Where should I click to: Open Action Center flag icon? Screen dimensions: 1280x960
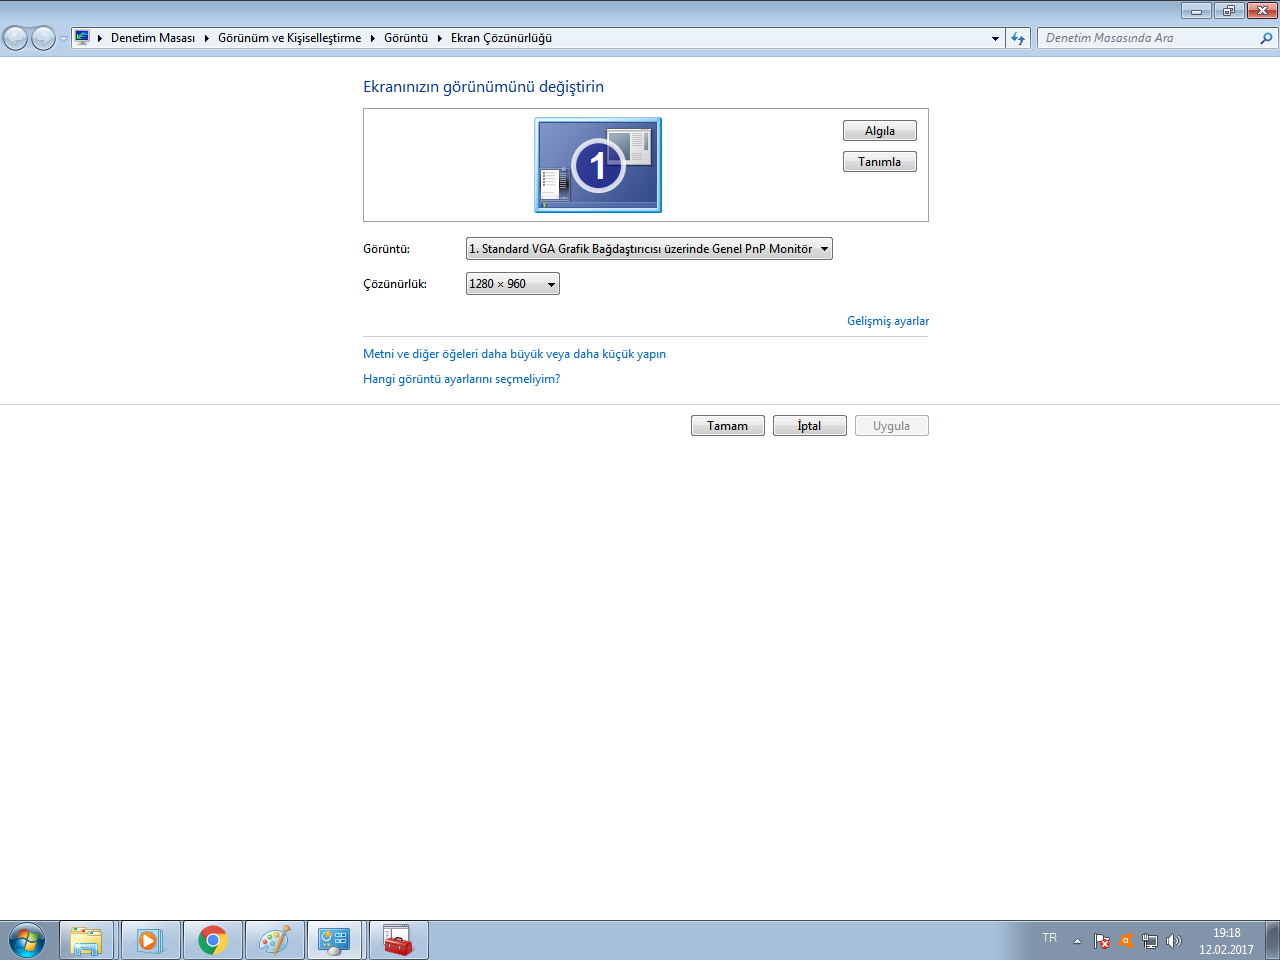point(1102,941)
